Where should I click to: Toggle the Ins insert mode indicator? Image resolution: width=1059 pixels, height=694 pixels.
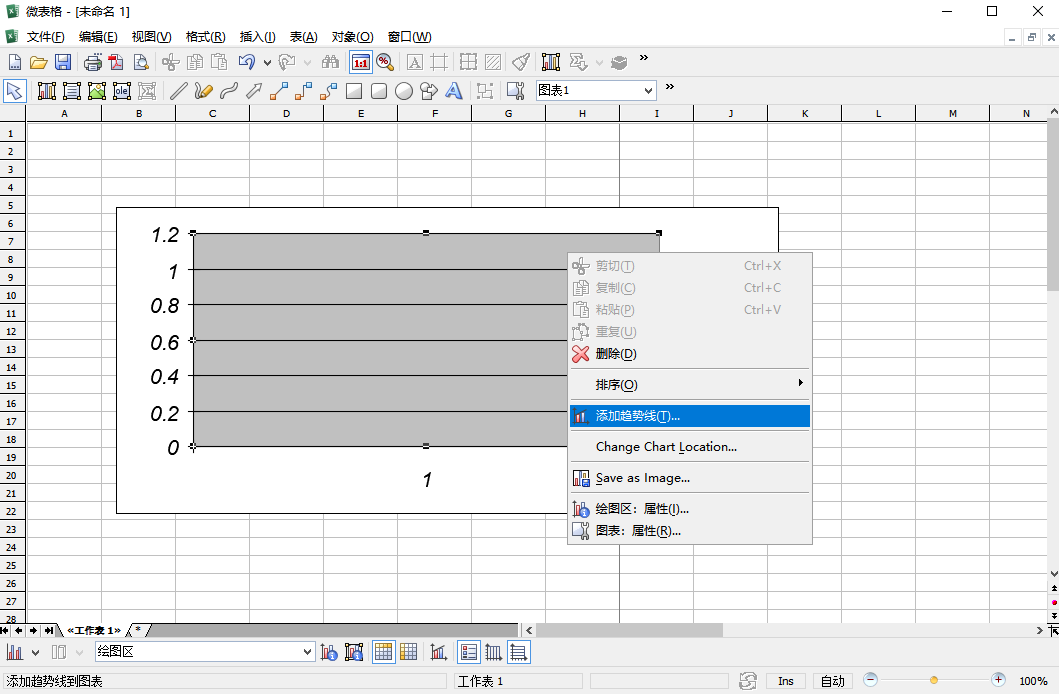click(x=786, y=681)
